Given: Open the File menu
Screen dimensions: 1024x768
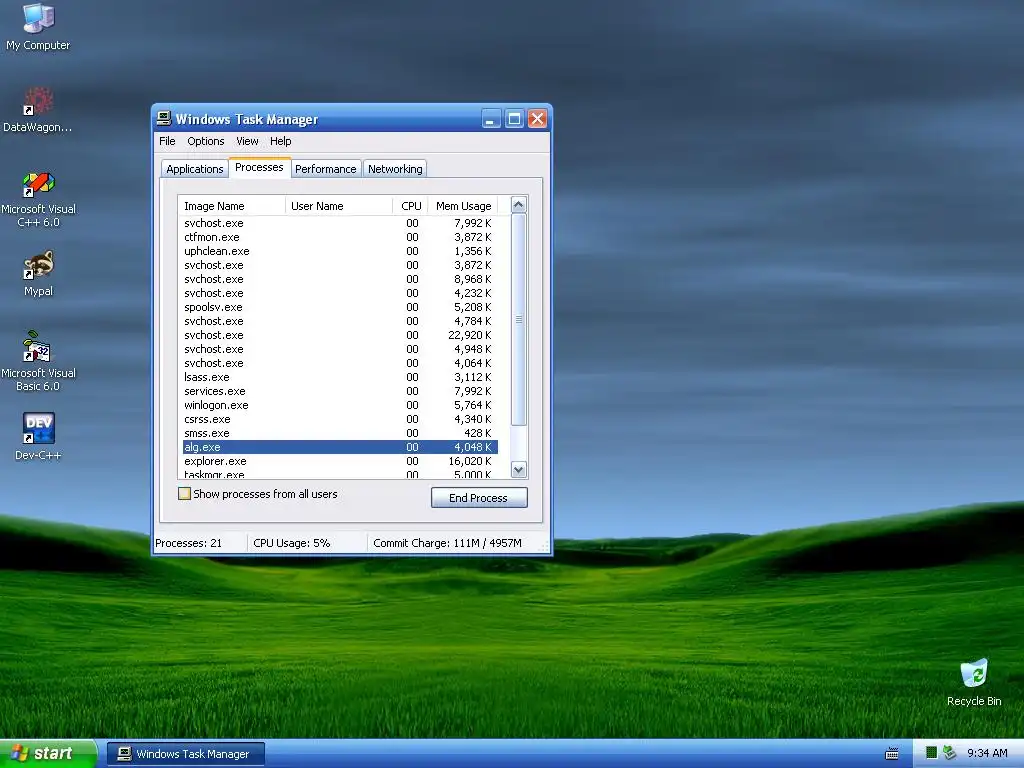Looking at the screenshot, I should 167,141.
